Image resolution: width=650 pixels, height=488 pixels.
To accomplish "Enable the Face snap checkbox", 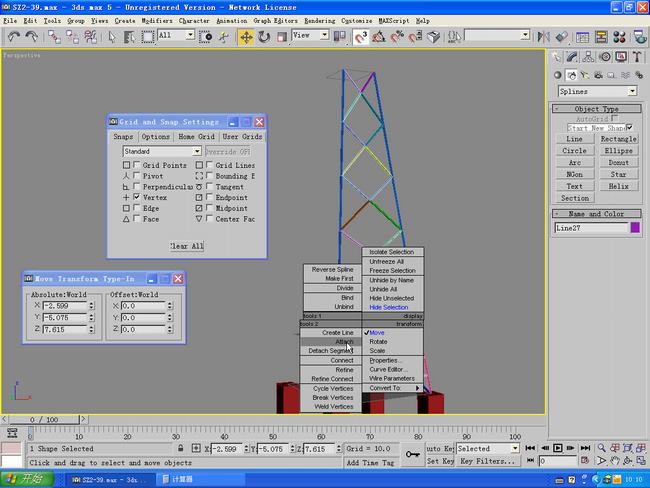I will pos(136,219).
